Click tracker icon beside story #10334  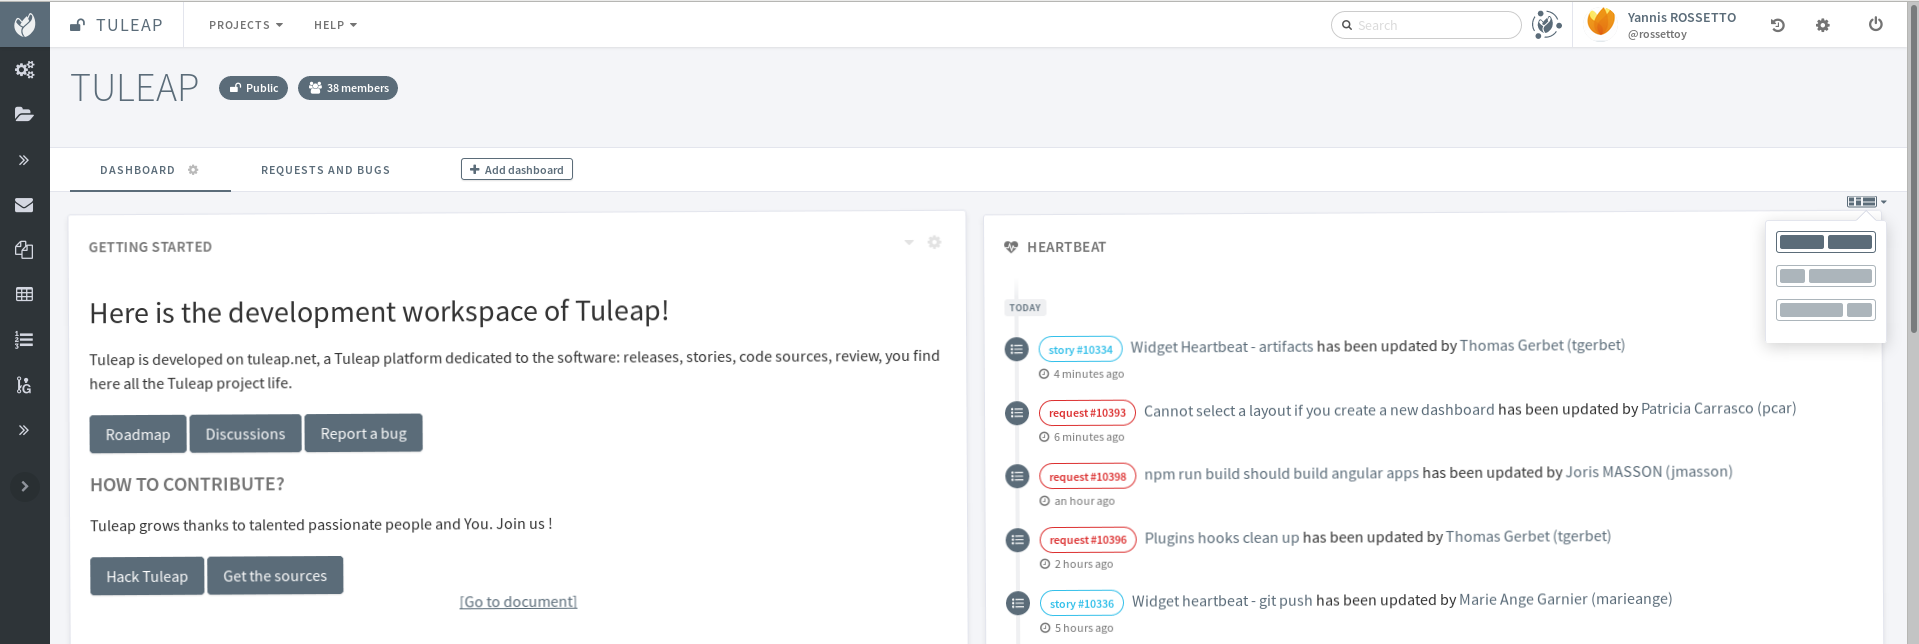[1017, 349]
